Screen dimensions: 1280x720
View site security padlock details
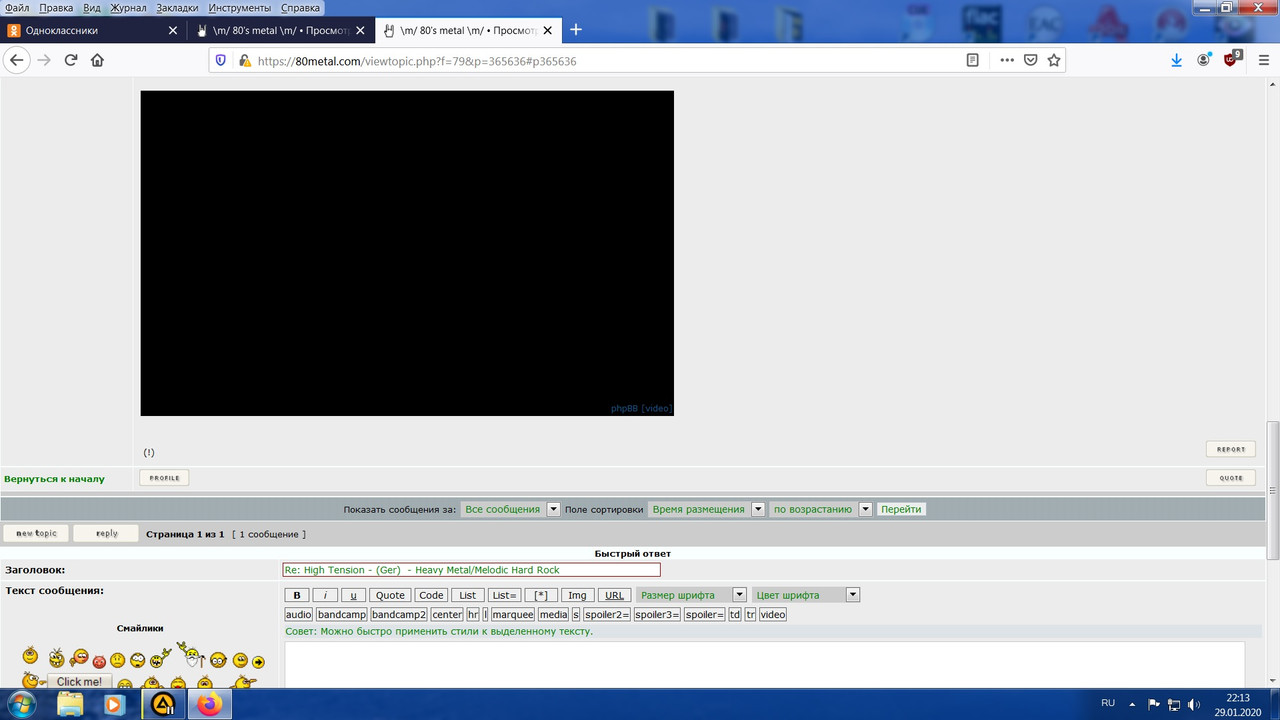click(x=243, y=60)
